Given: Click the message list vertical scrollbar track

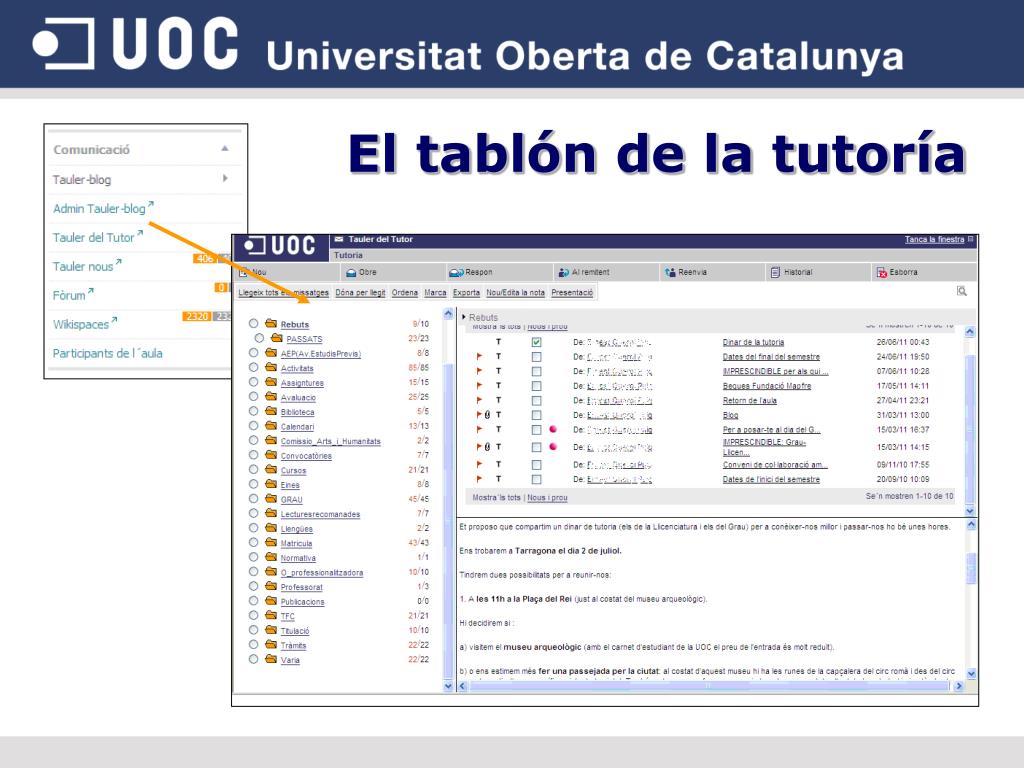Looking at the screenshot, I should click(x=970, y=421).
